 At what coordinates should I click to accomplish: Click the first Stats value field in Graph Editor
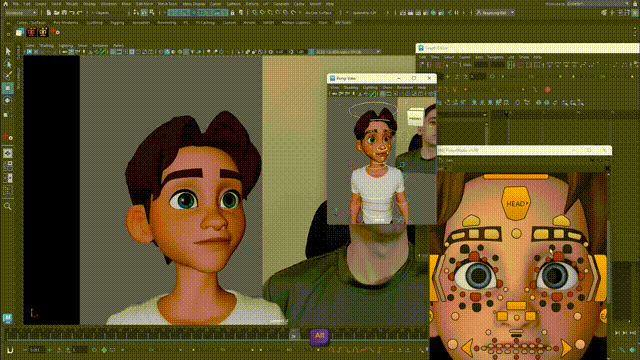[481, 65]
